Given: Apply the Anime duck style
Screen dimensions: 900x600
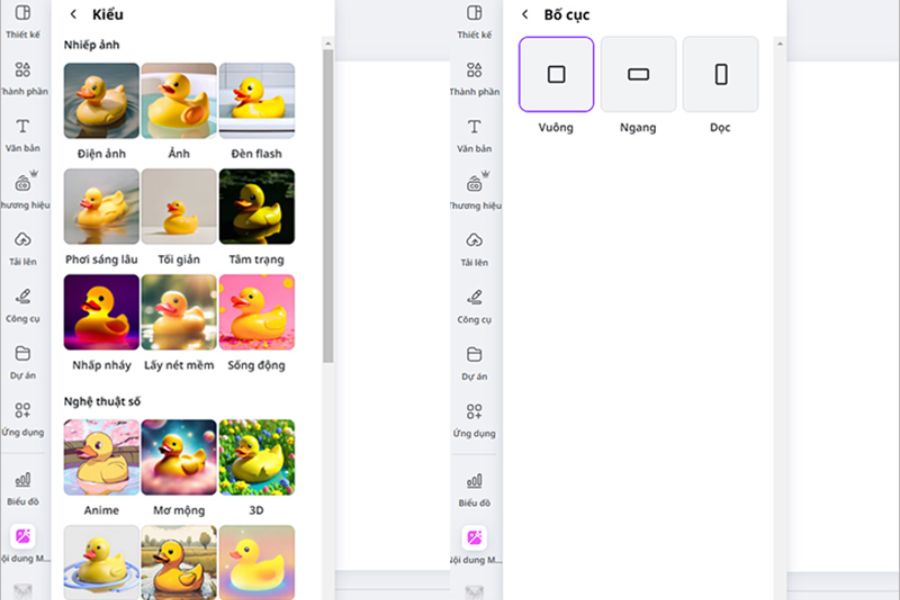Looking at the screenshot, I should (101, 457).
